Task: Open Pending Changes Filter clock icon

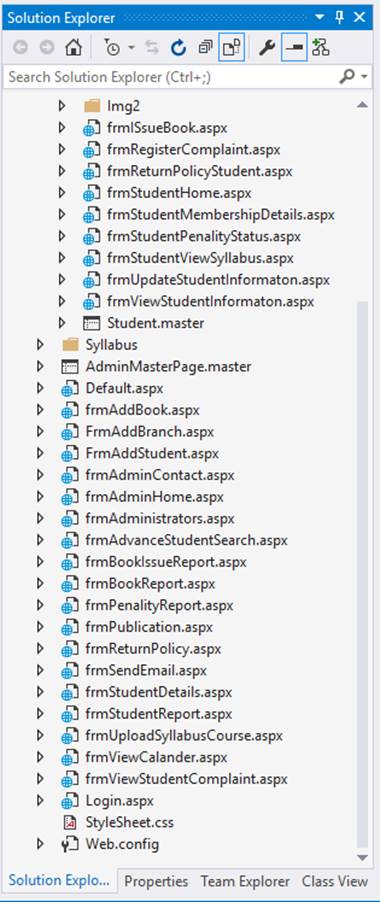Action: click(x=112, y=48)
